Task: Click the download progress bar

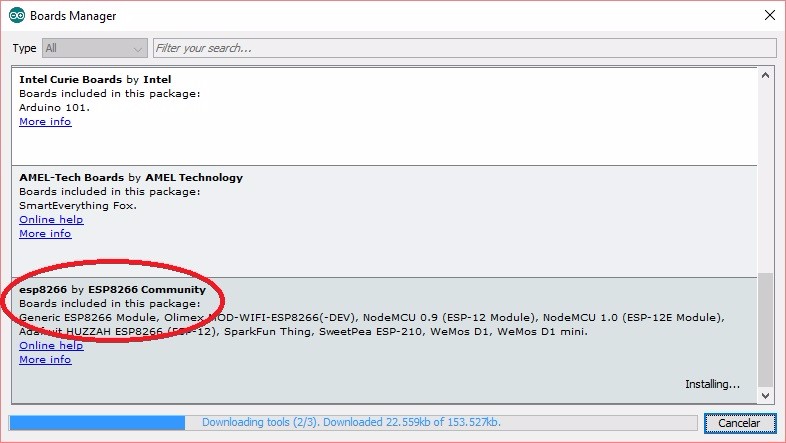Action: (352, 422)
